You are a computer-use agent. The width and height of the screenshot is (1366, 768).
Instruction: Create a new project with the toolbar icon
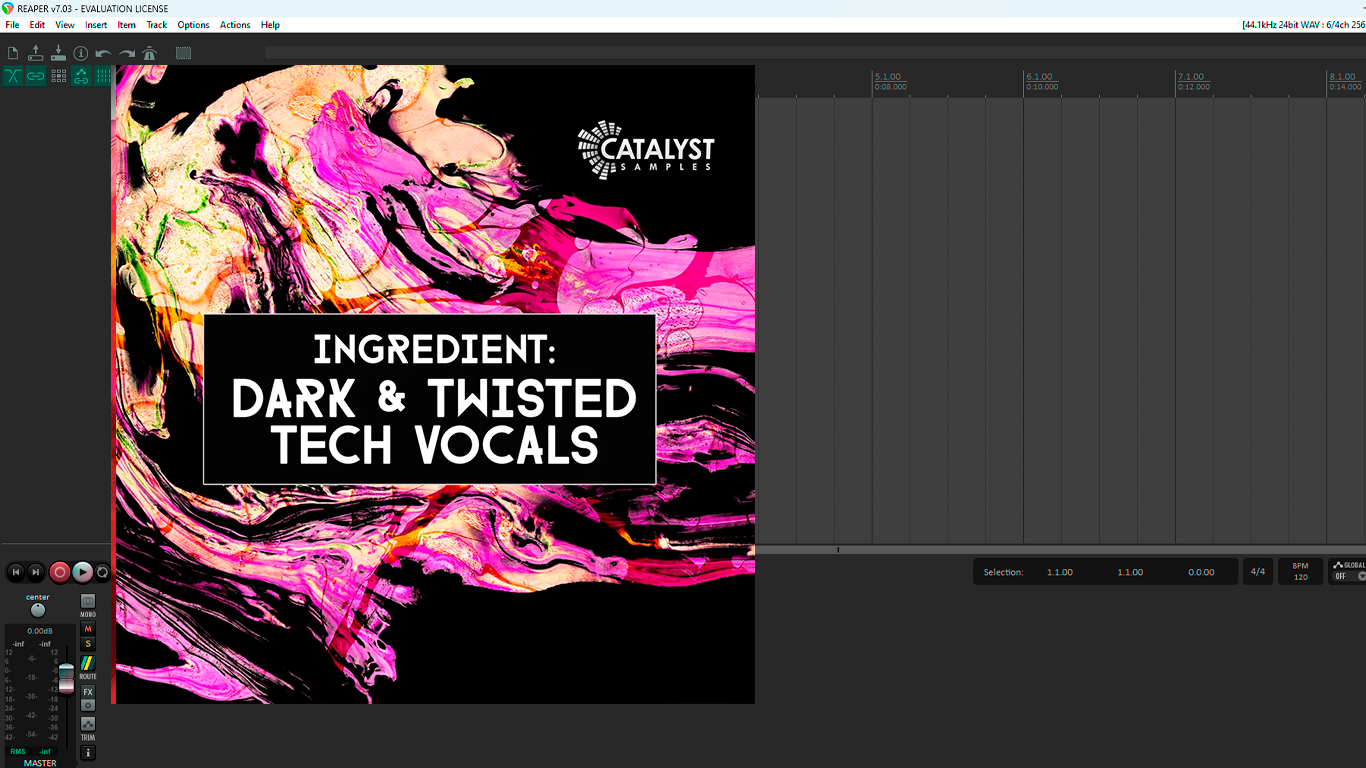13,53
